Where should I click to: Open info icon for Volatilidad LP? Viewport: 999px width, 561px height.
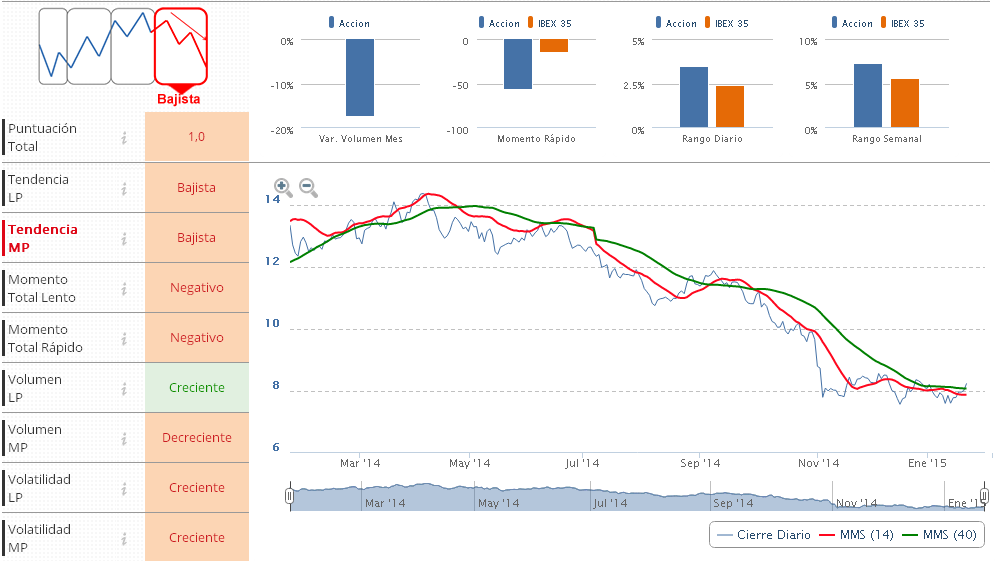tap(124, 488)
